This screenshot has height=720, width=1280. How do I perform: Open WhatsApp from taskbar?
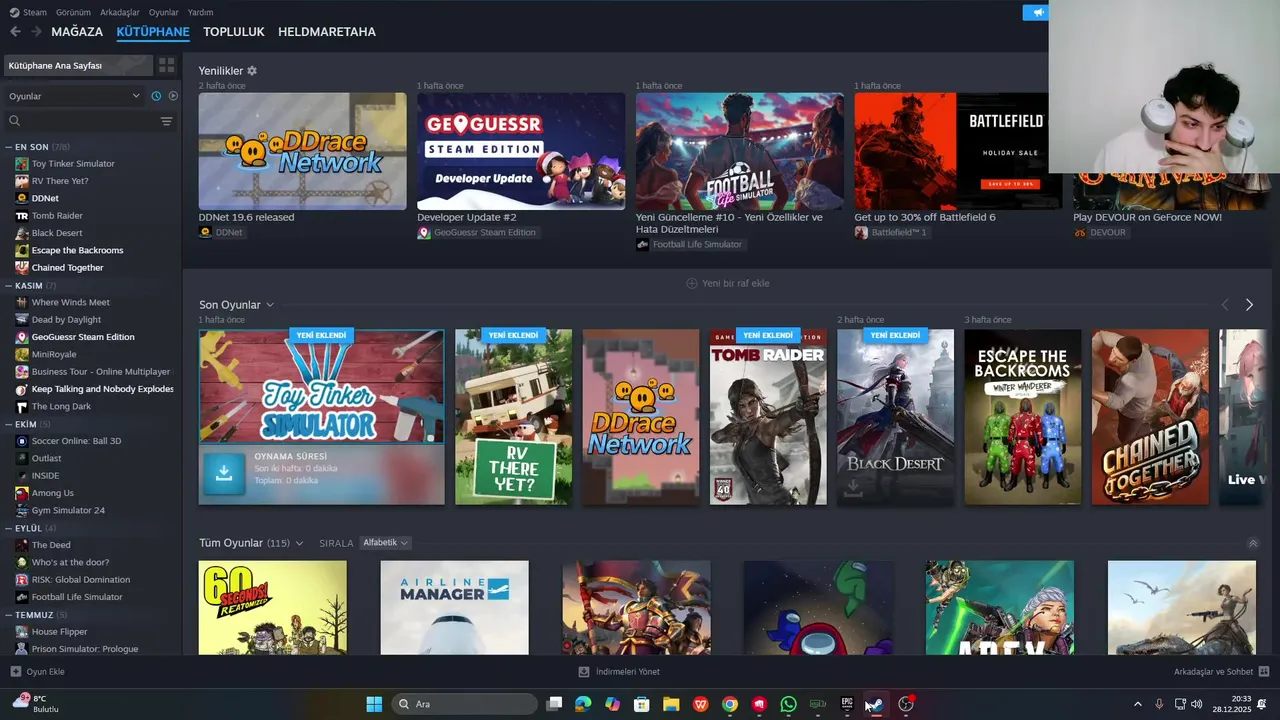[x=788, y=704]
